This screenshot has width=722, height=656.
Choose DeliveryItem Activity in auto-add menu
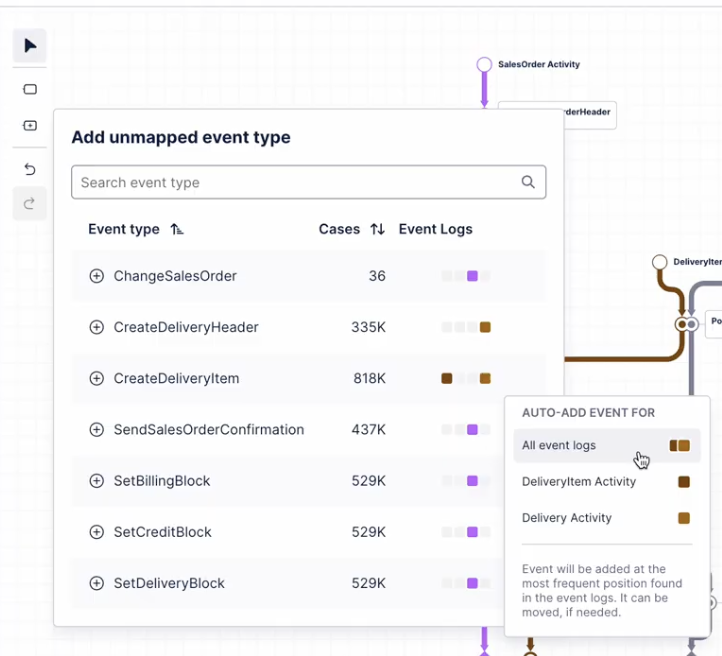point(606,482)
